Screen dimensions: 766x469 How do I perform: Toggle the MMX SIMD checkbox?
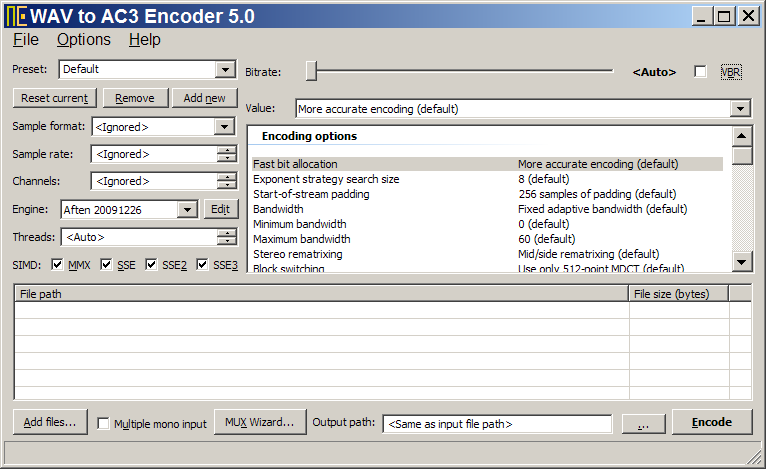tap(57, 264)
